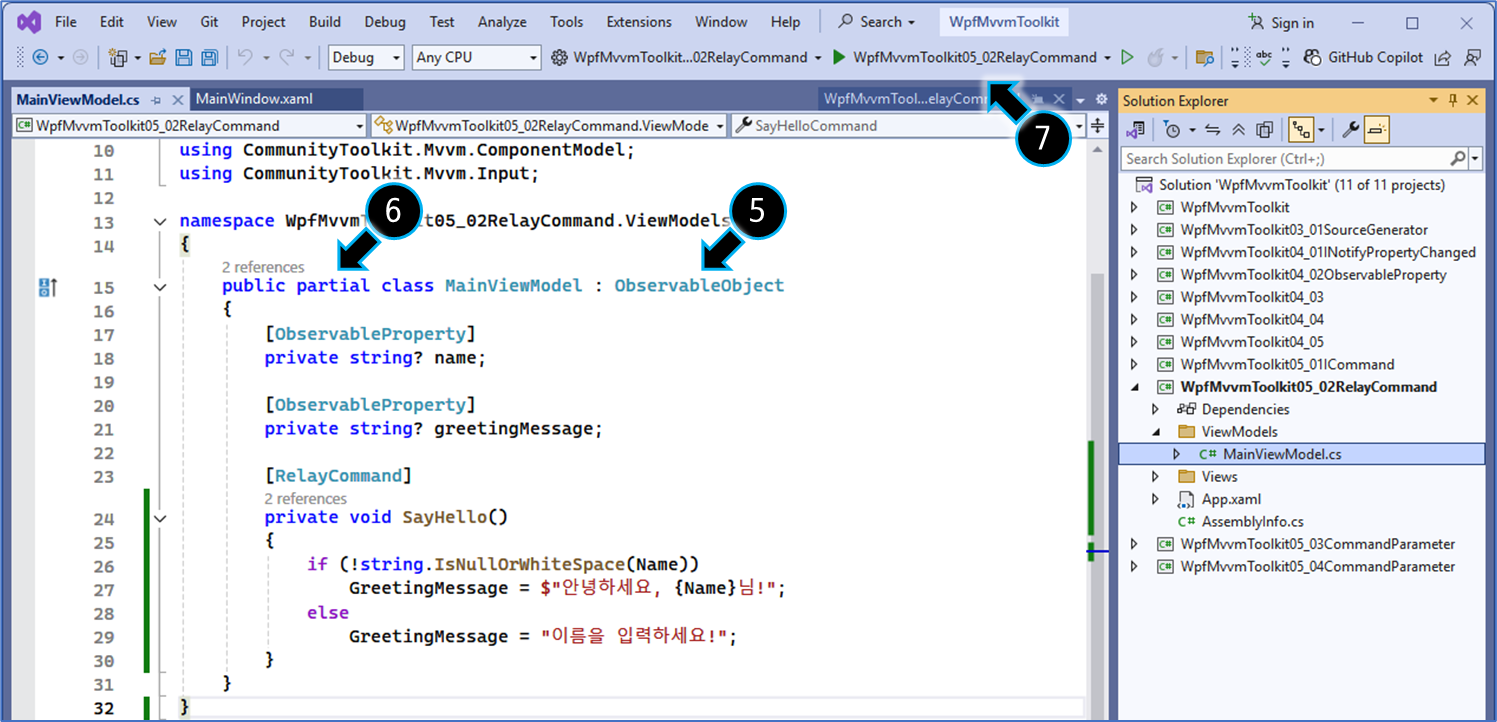
Task: Start debugging with the filled green play button
Action: click(x=840, y=58)
